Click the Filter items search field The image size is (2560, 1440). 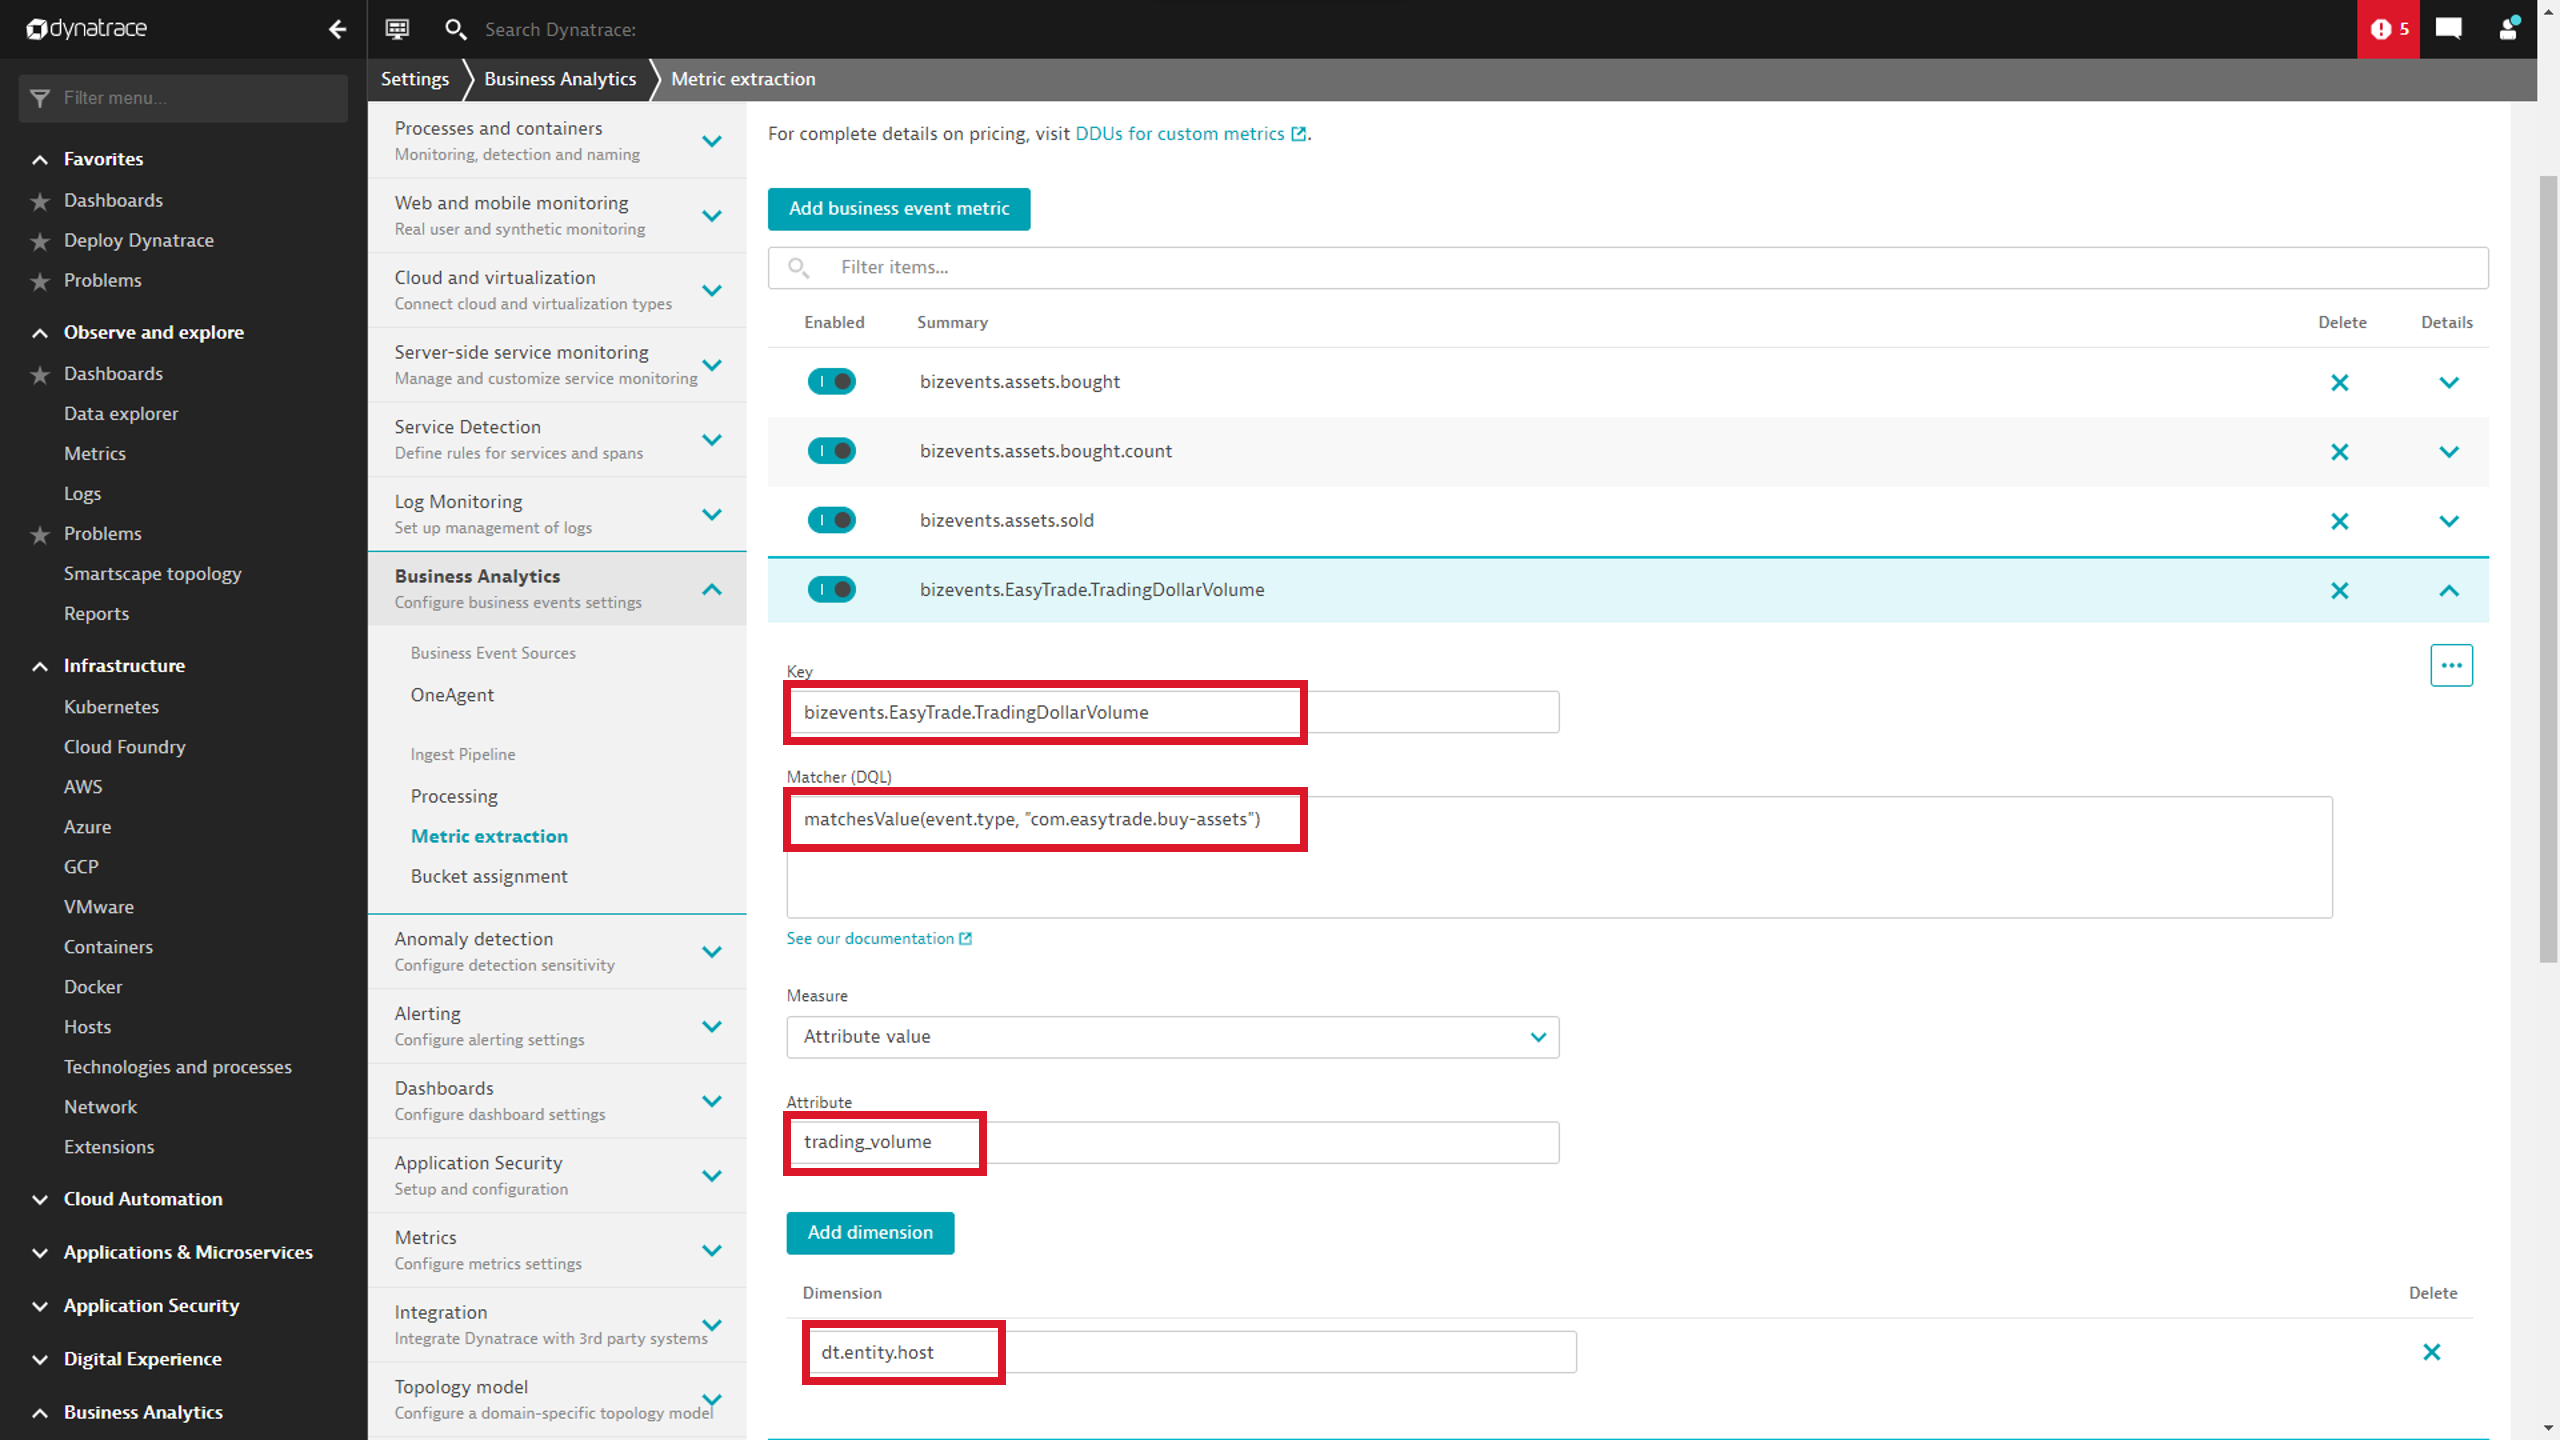1628,268
